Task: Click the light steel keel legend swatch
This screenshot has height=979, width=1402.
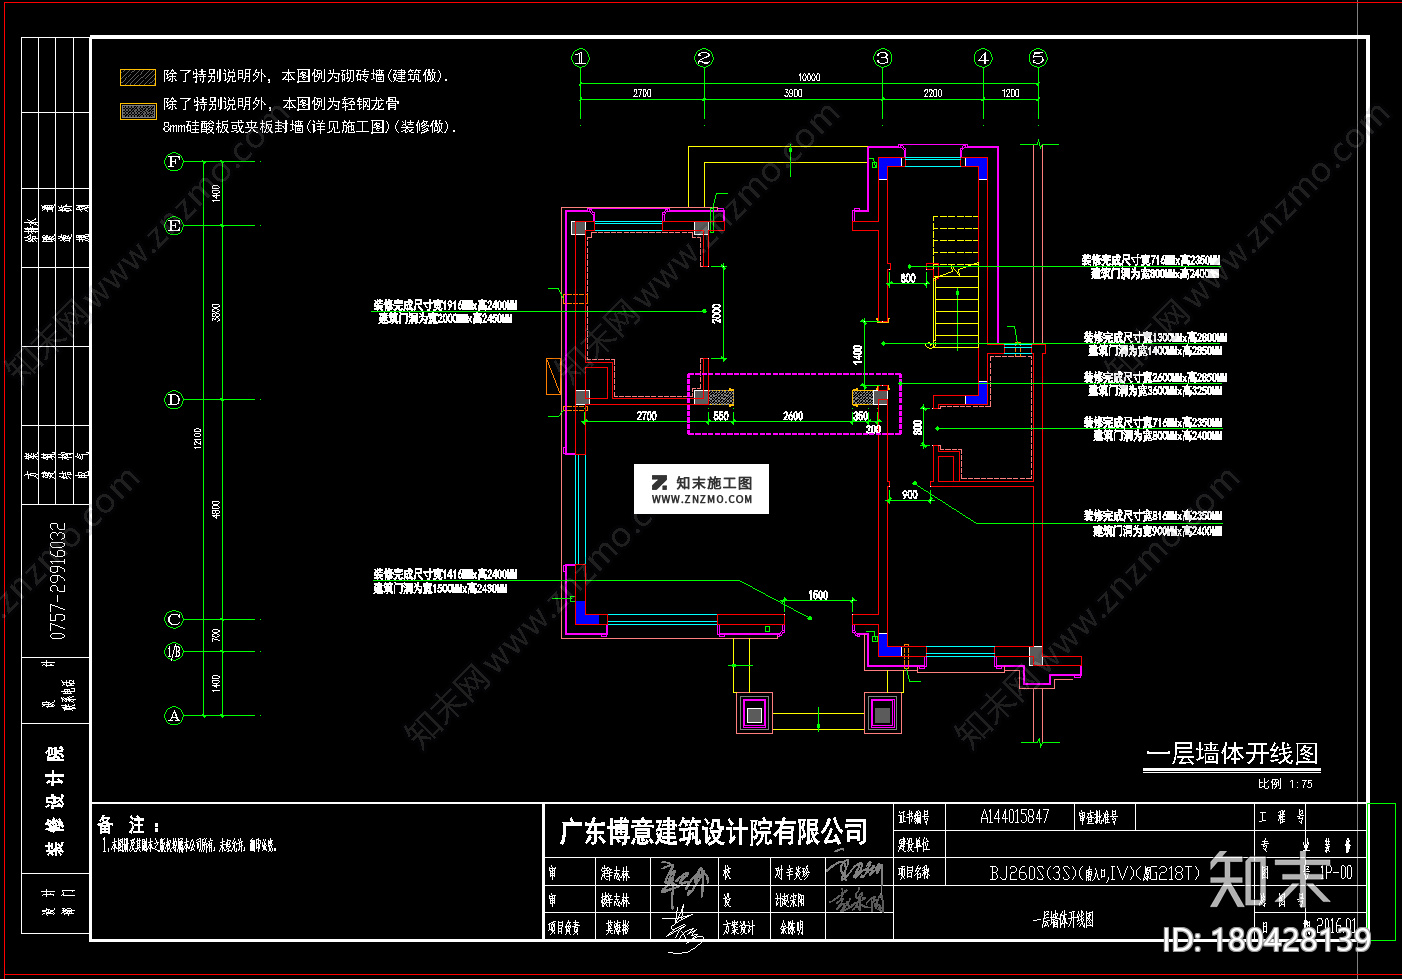Action: pos(138,111)
